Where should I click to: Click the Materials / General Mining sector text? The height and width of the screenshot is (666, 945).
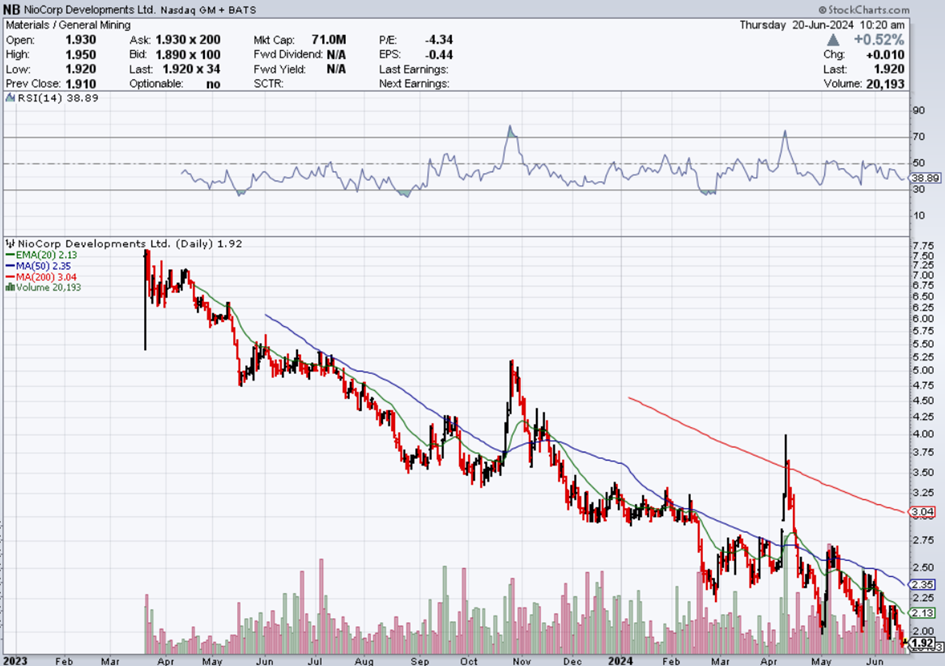tap(68, 25)
